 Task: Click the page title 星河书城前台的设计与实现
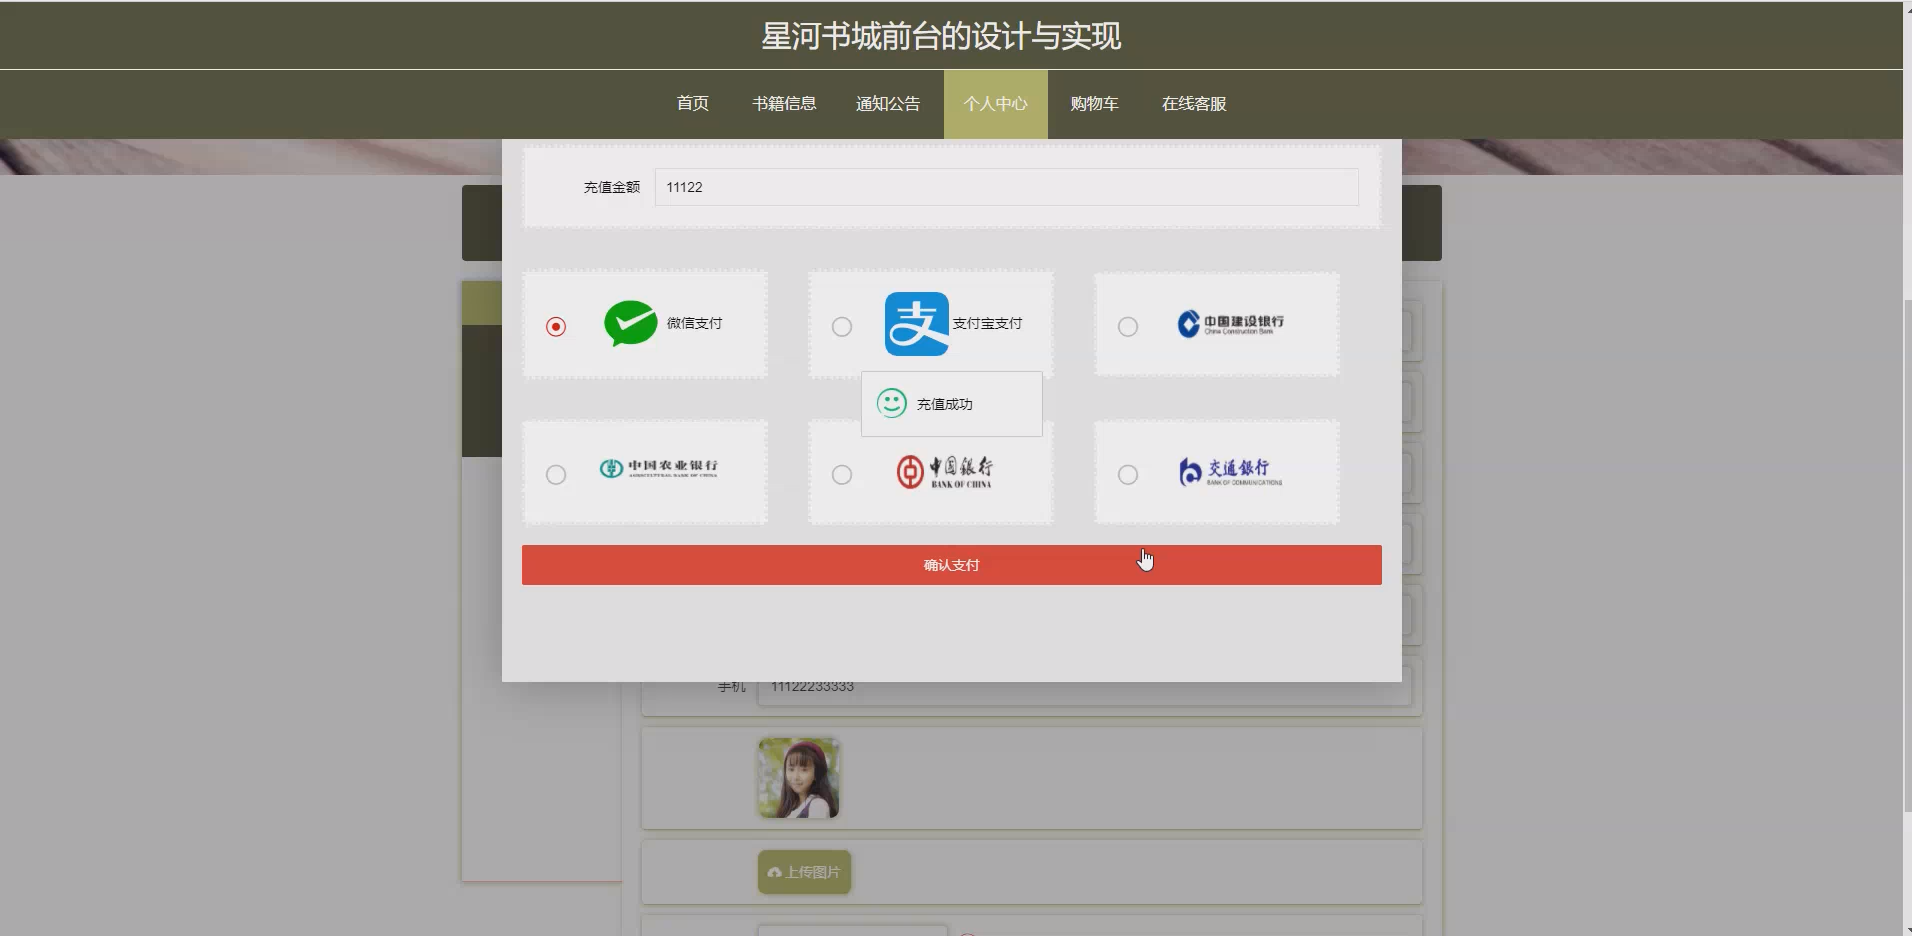pyautogui.click(x=941, y=36)
